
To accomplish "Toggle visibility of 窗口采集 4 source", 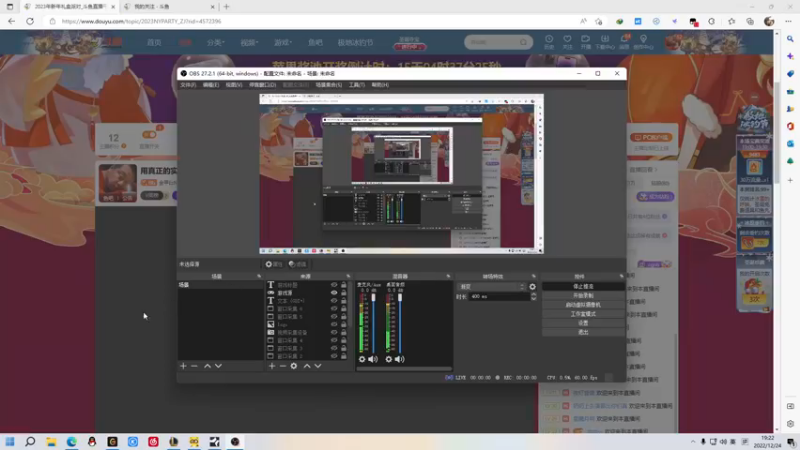I will pos(334,340).
